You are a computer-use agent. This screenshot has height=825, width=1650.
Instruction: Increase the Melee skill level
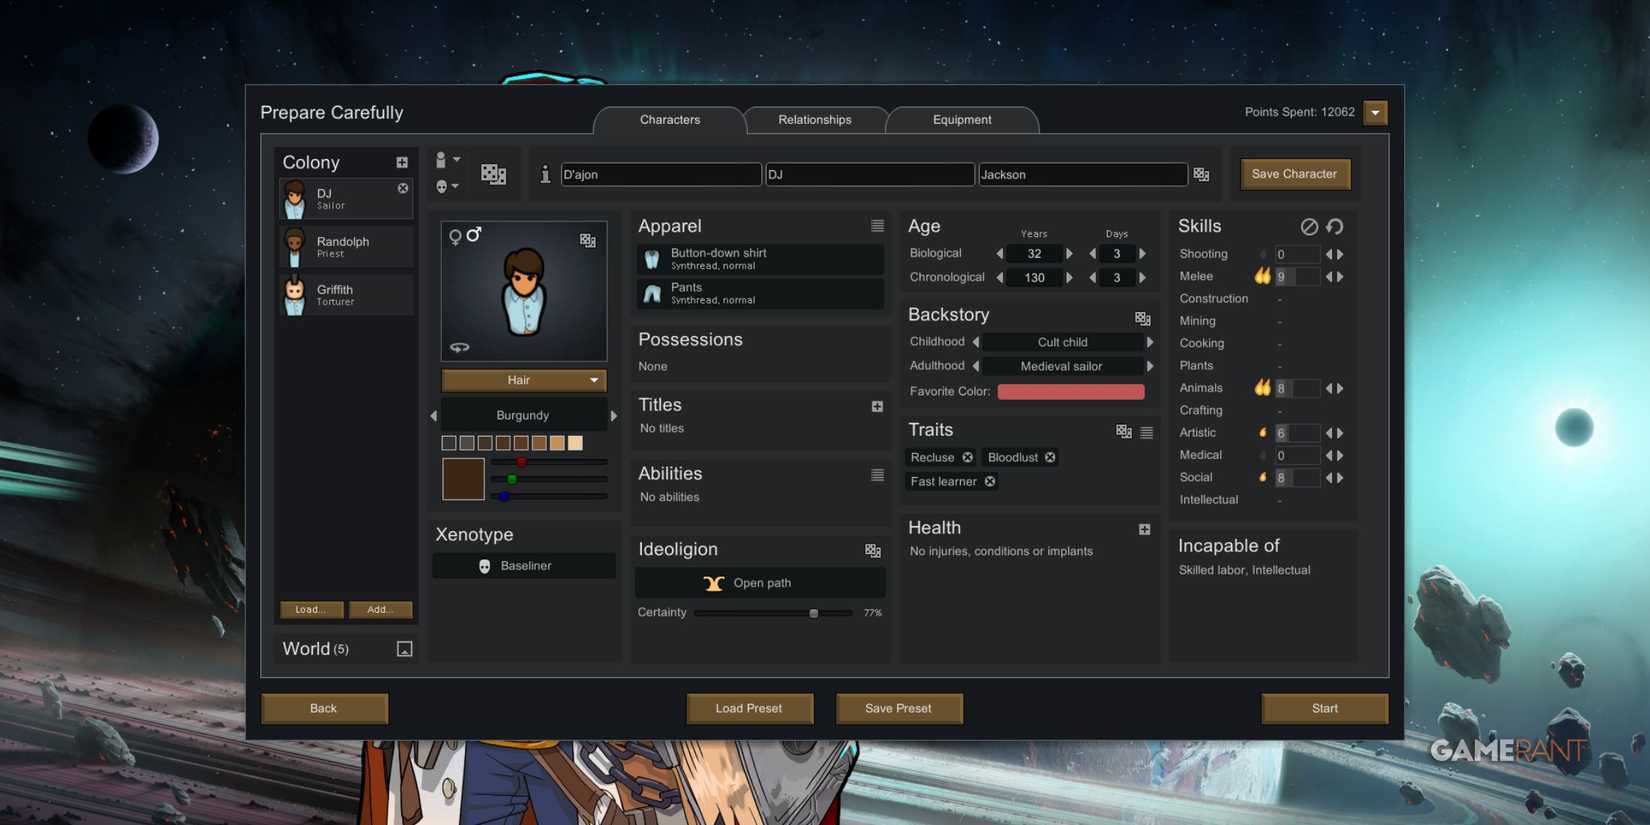point(1341,276)
